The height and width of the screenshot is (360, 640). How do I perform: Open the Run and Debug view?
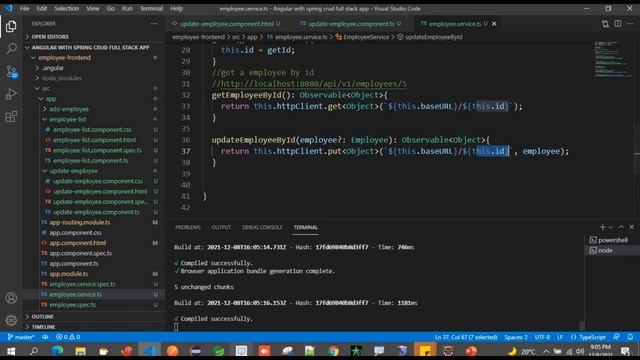coord(11,94)
